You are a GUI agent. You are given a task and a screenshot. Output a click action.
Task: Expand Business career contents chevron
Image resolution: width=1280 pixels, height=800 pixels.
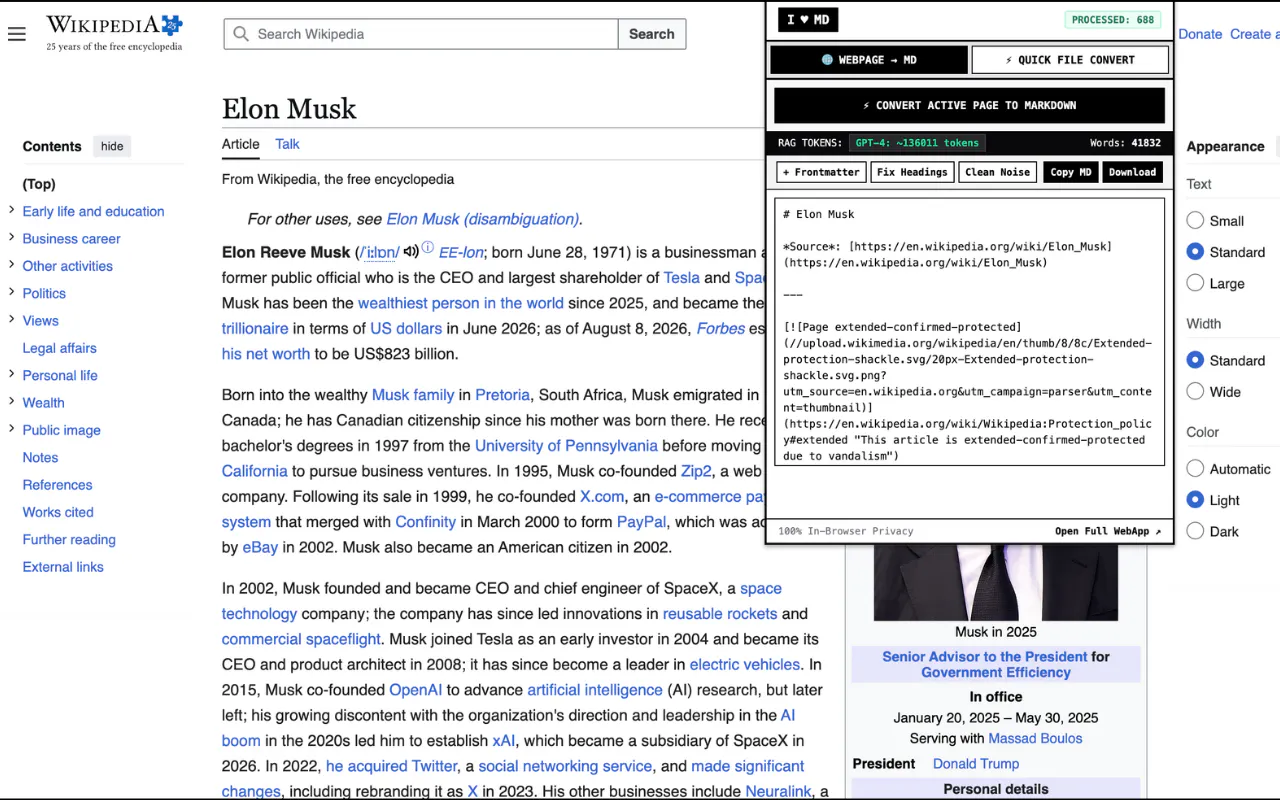11,238
